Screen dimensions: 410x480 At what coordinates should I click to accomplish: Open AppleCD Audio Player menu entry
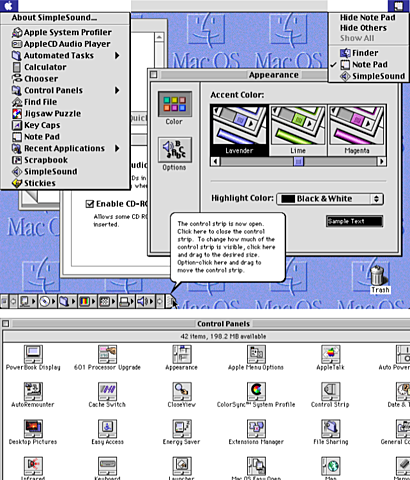pos(65,44)
